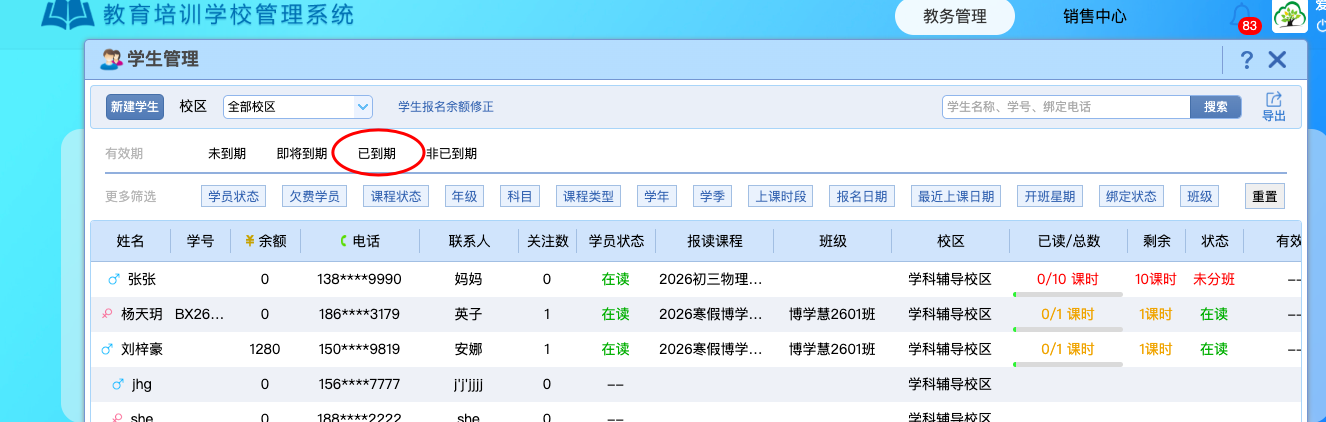This screenshot has height=422, width=1326.
Task: Click the 导出 export icon
Action: click(1274, 106)
